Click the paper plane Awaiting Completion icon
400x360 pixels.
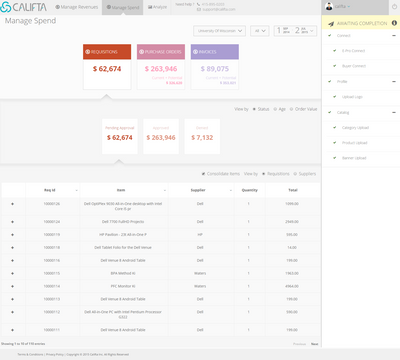331,24
